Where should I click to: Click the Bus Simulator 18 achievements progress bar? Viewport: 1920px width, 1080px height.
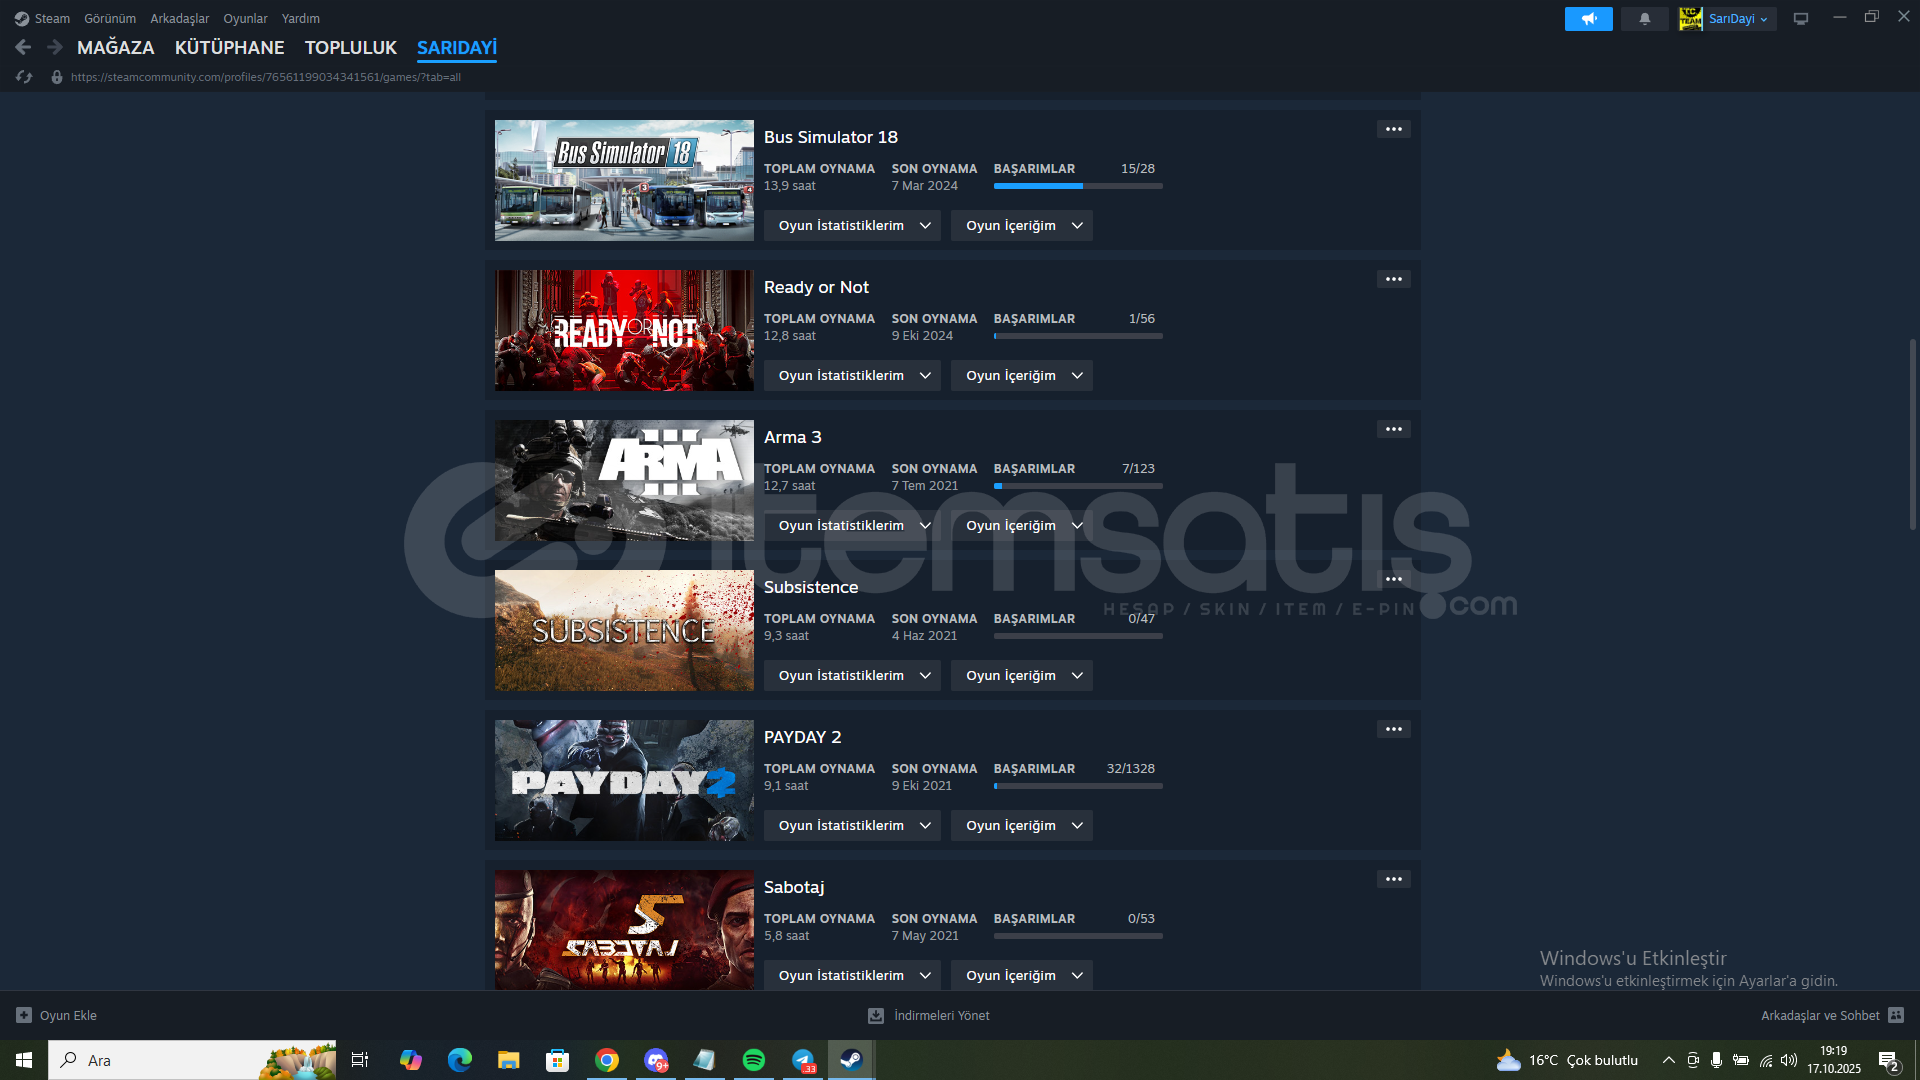pyautogui.click(x=1077, y=186)
